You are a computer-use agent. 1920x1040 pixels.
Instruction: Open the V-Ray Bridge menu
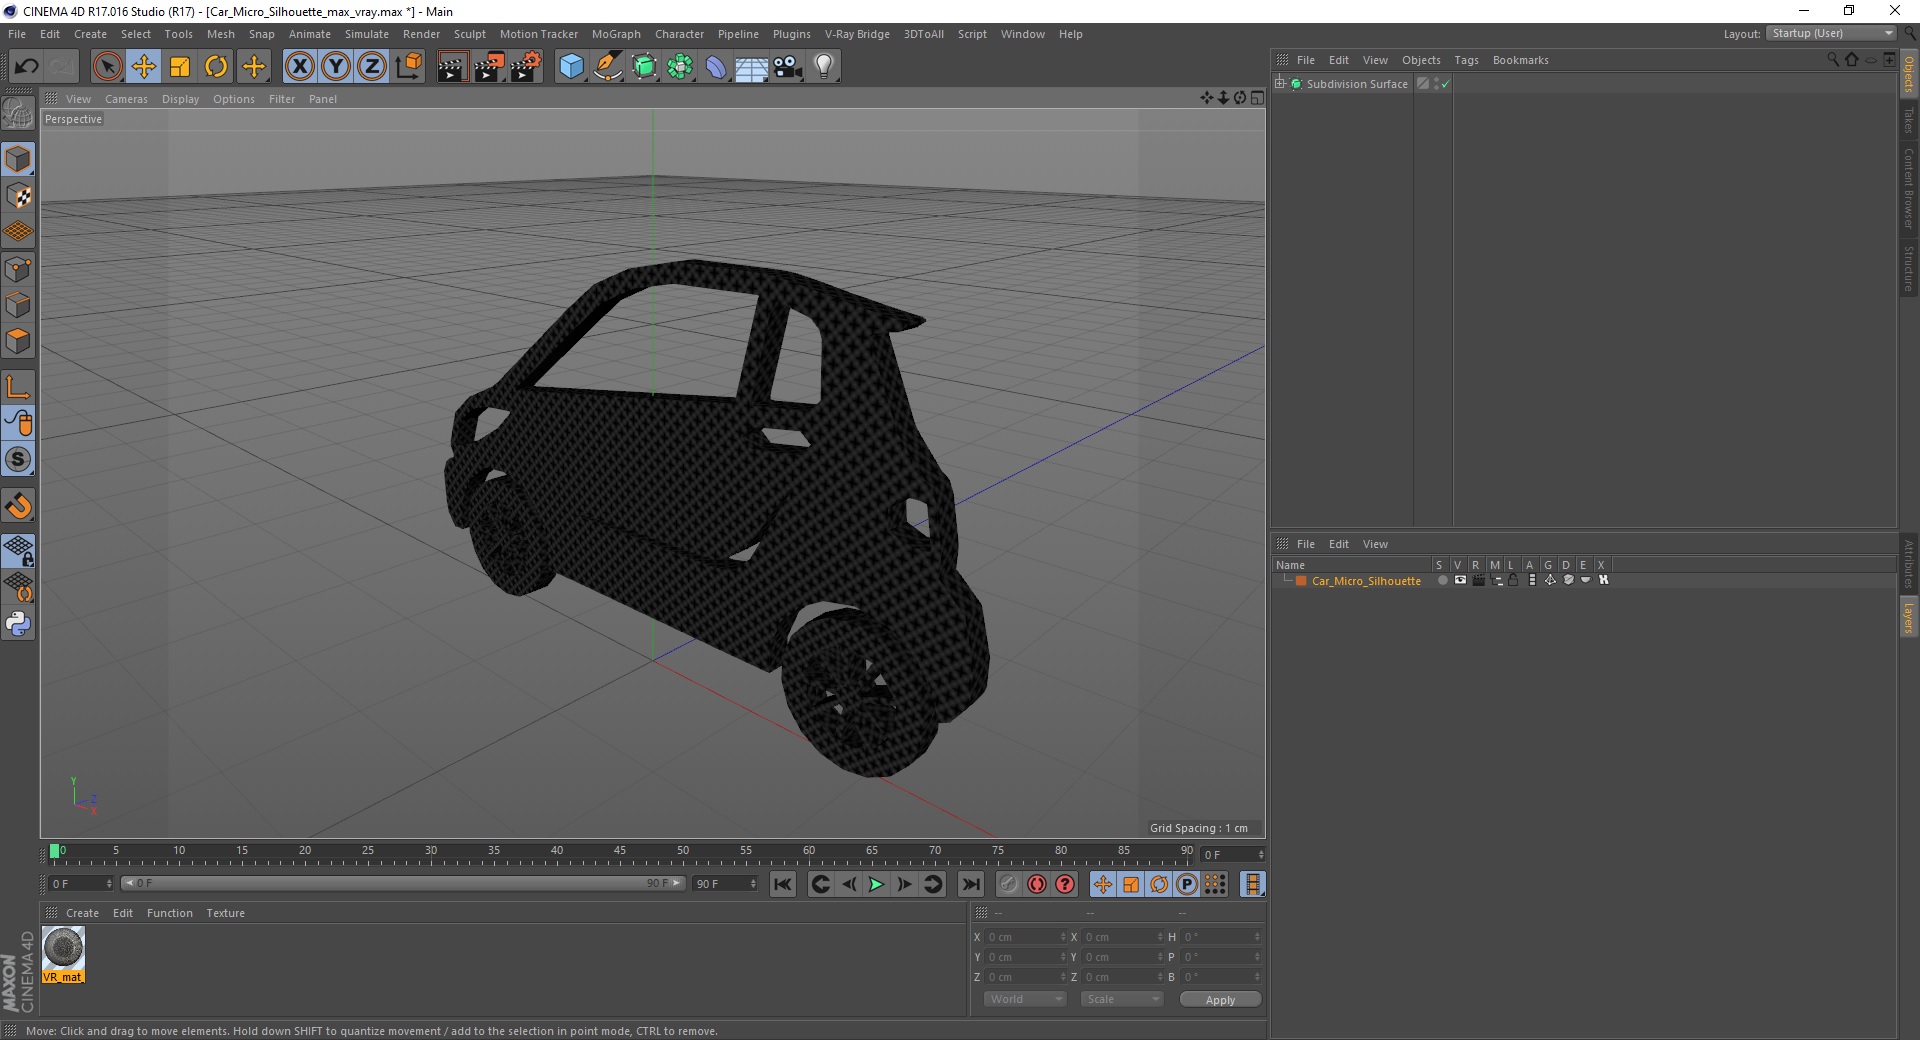tap(857, 34)
